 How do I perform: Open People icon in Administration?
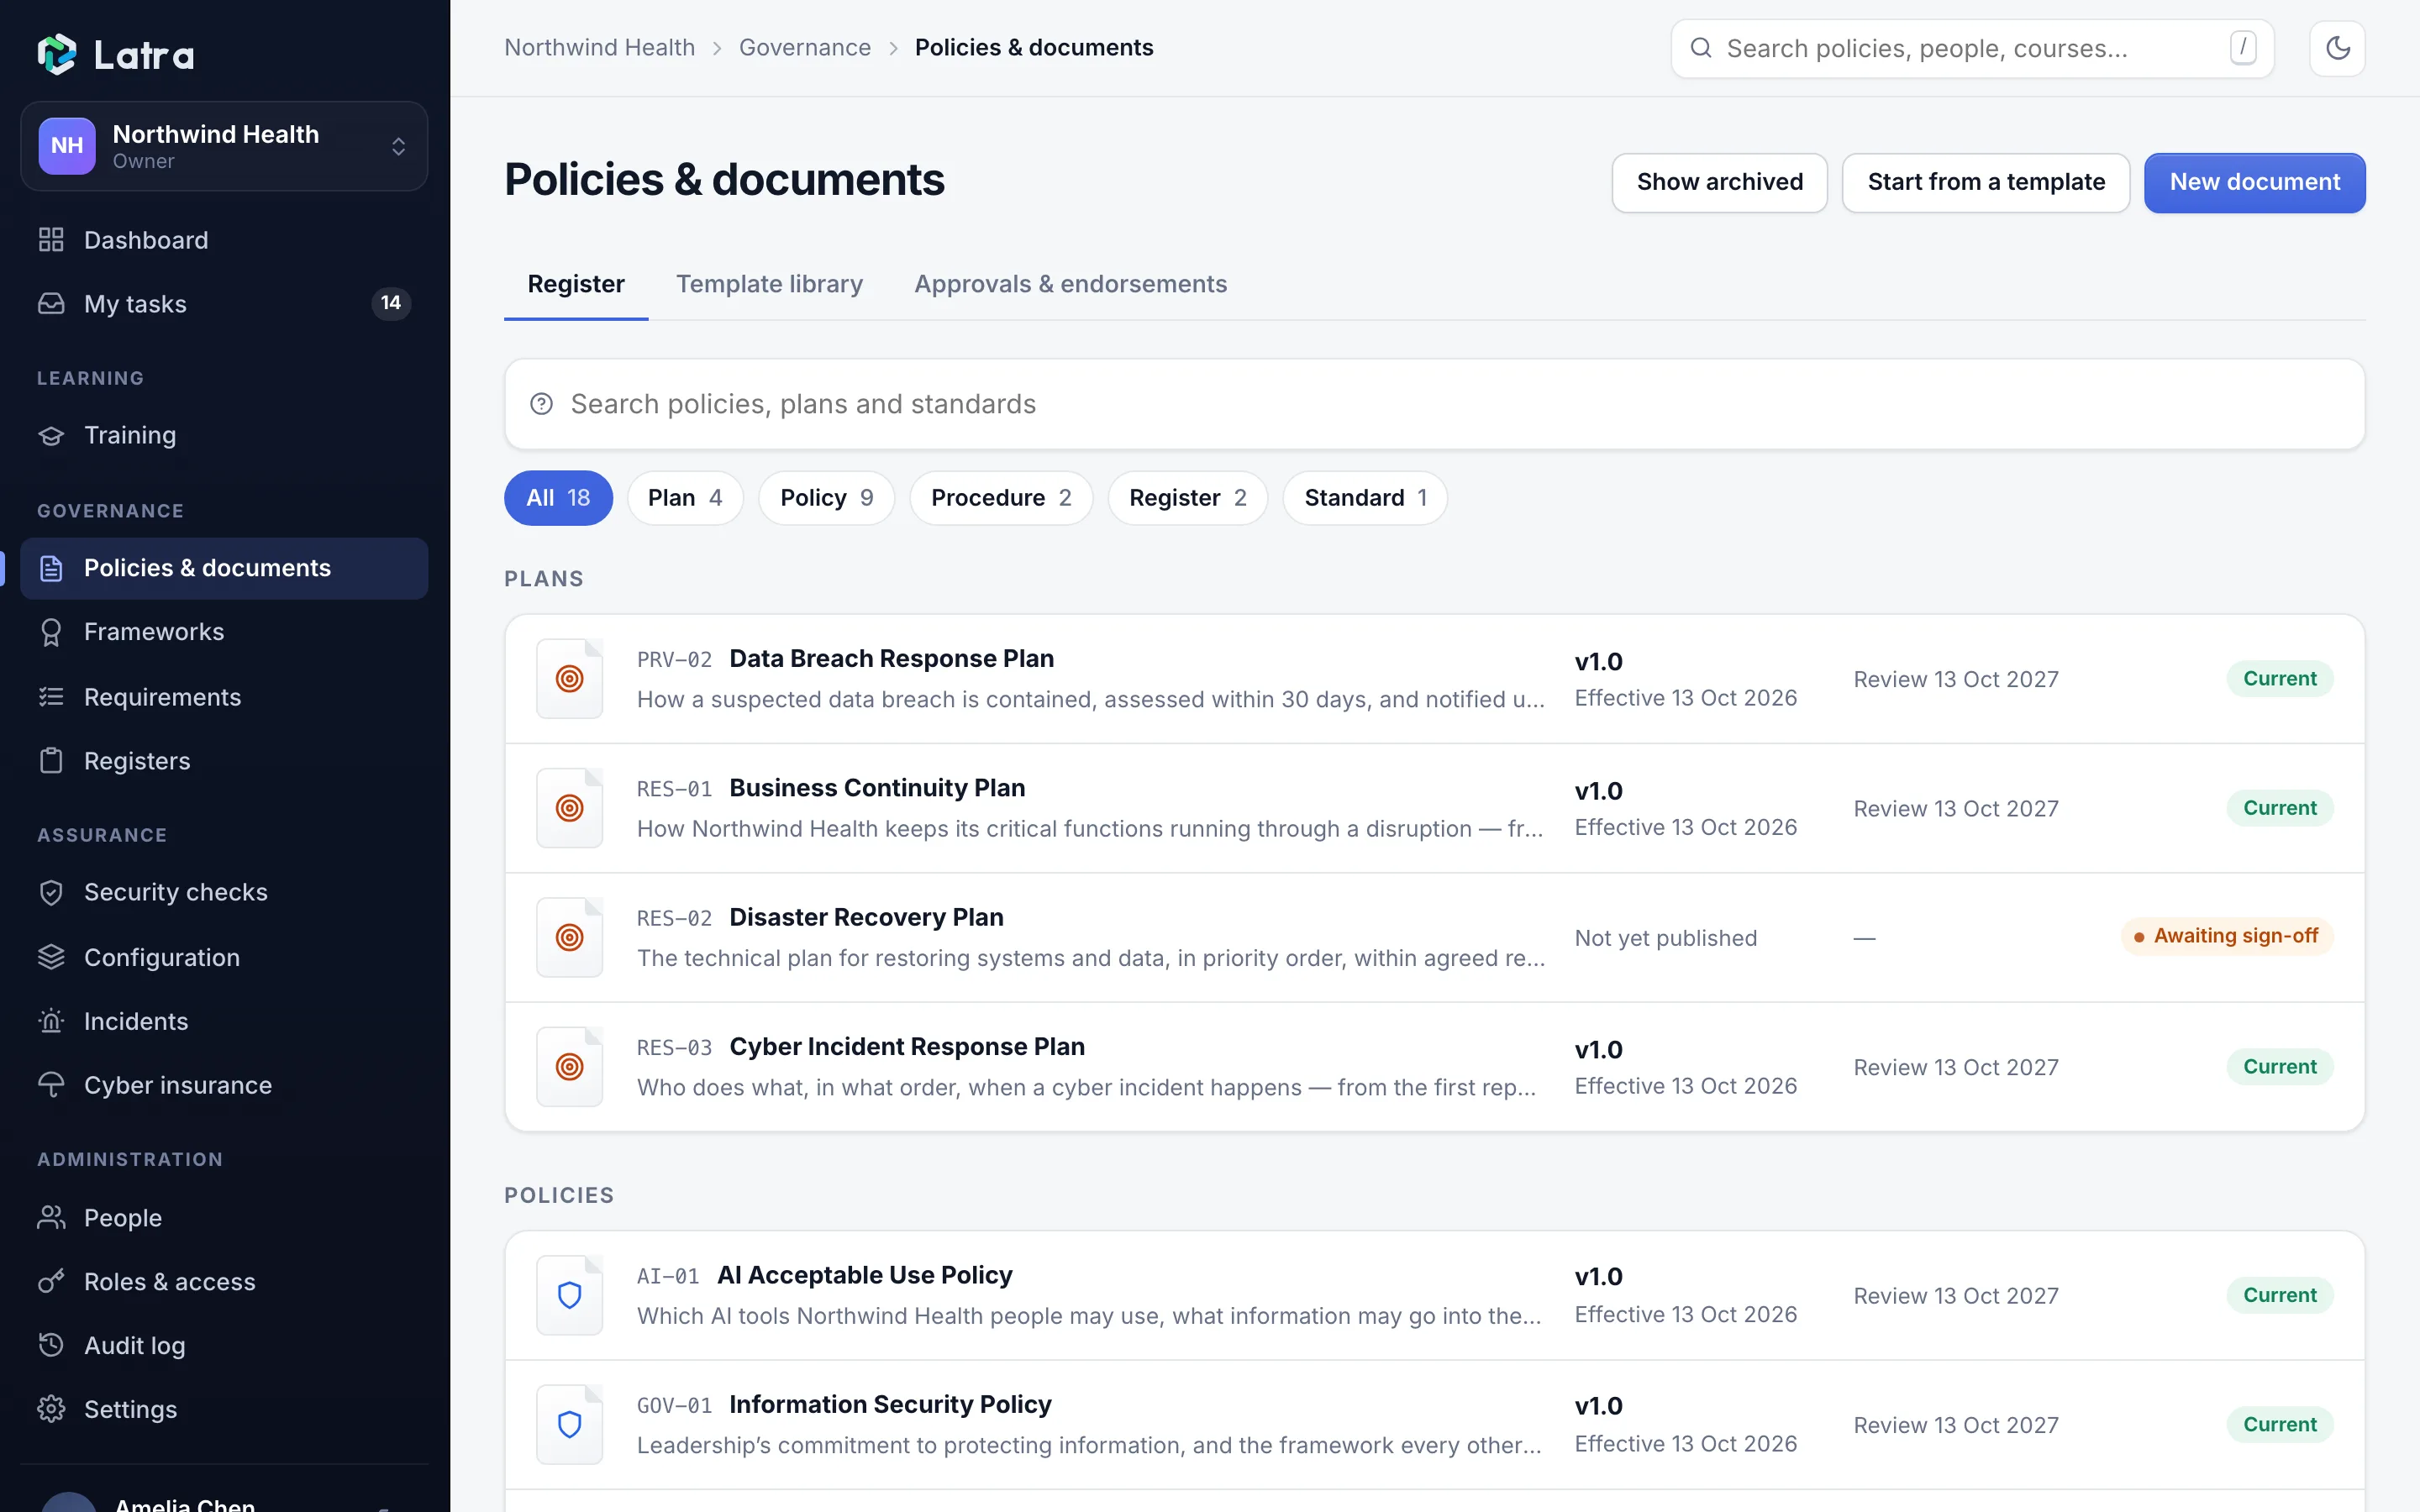pyautogui.click(x=51, y=1217)
